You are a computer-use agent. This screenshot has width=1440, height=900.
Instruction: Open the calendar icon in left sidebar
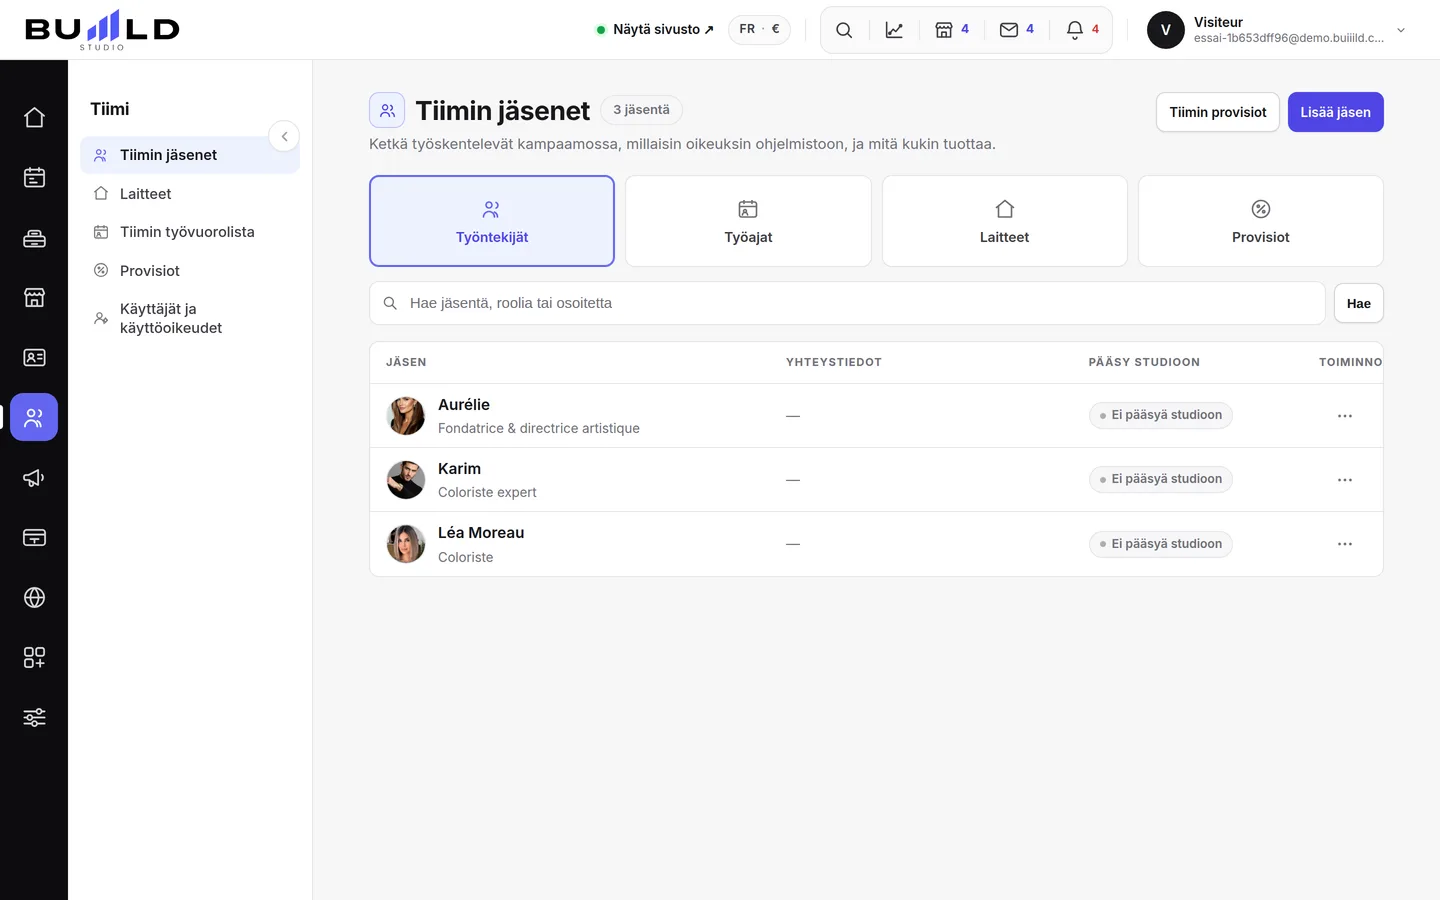tap(34, 177)
